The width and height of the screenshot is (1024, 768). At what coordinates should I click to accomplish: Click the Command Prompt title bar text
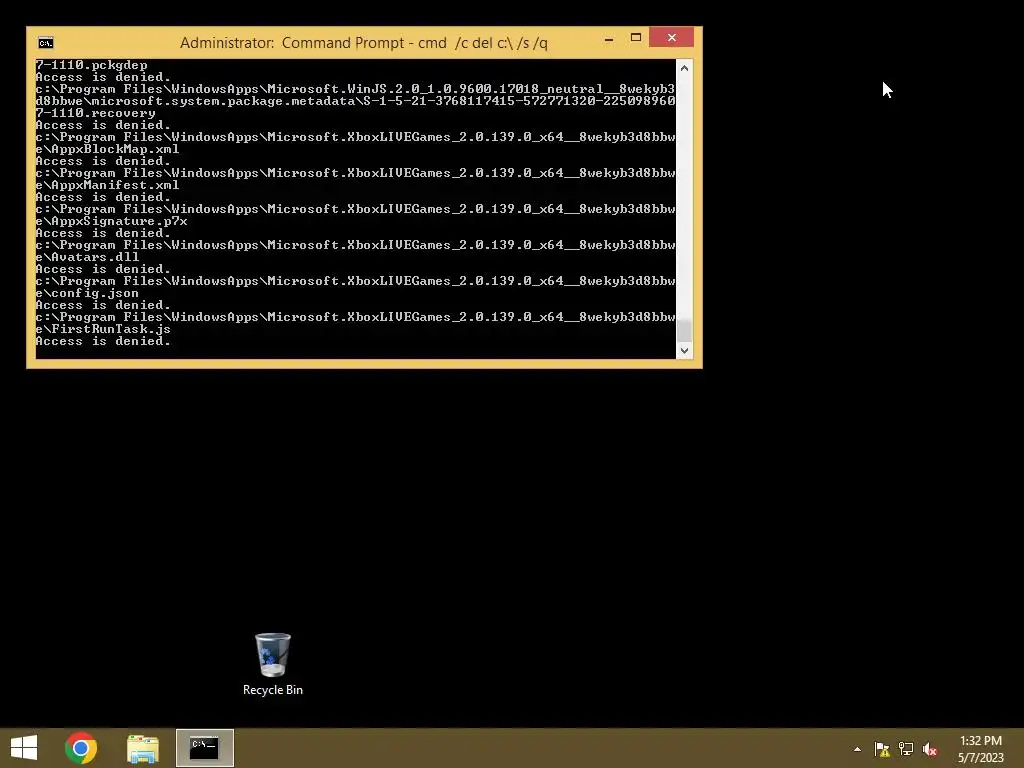pos(364,43)
